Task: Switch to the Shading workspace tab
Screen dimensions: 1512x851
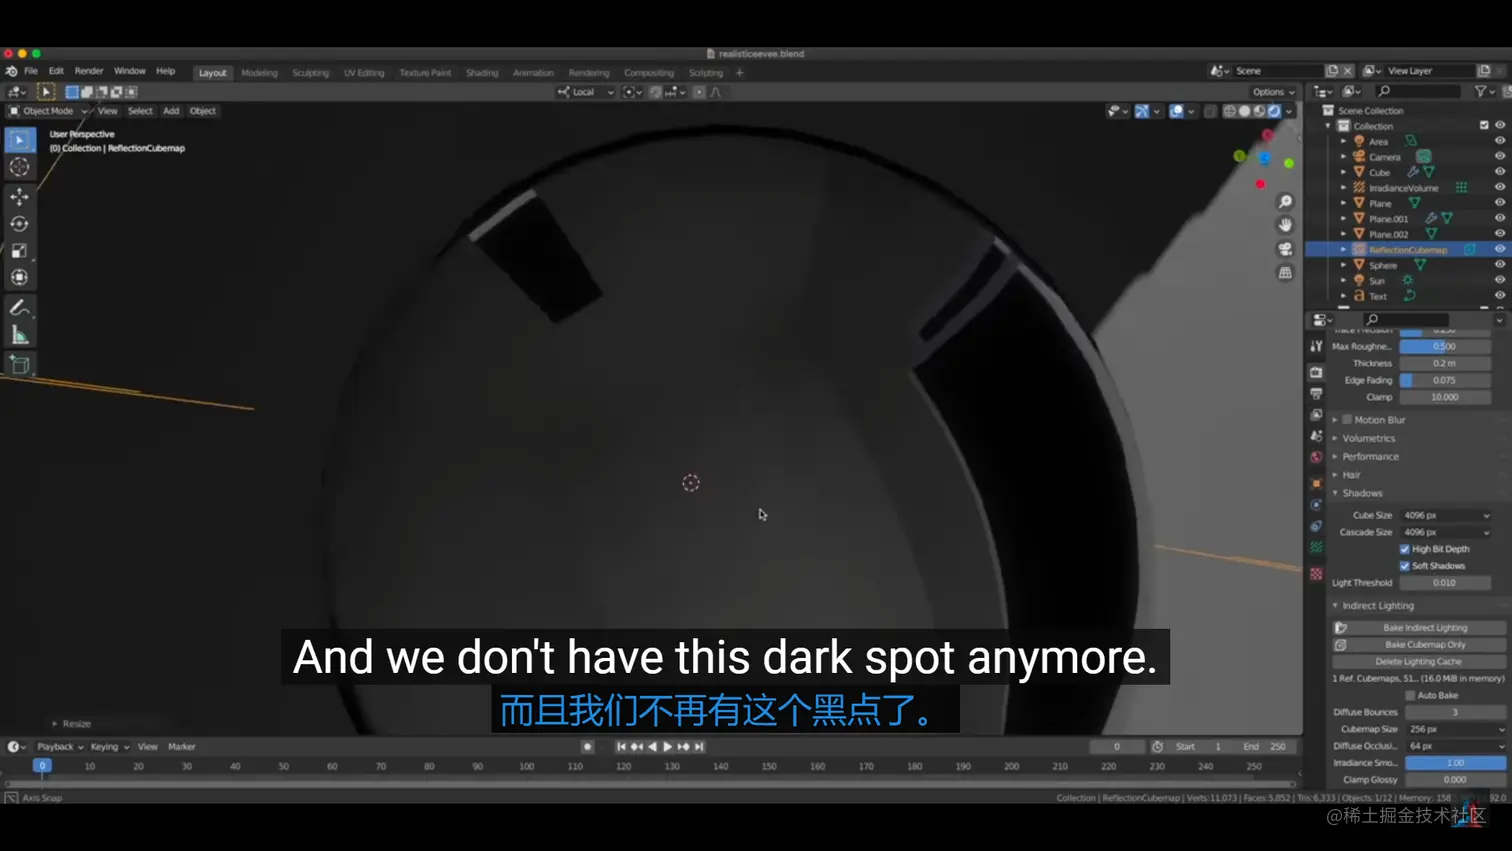Action: (x=482, y=72)
